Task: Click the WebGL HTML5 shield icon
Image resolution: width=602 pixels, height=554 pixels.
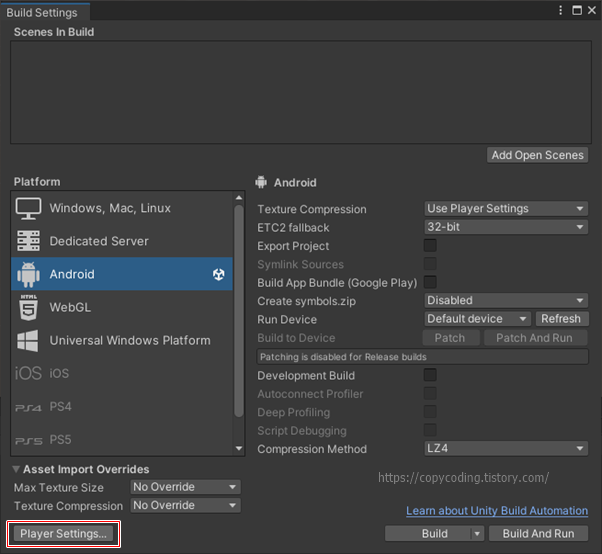Action: click(29, 307)
